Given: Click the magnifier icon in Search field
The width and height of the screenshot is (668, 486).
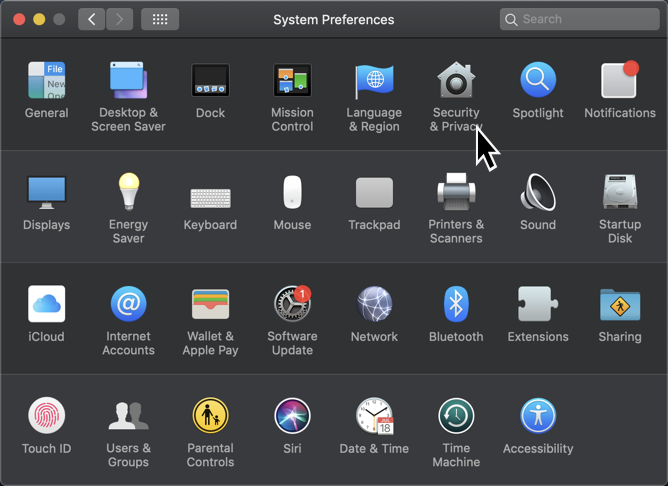Looking at the screenshot, I should [x=511, y=20].
